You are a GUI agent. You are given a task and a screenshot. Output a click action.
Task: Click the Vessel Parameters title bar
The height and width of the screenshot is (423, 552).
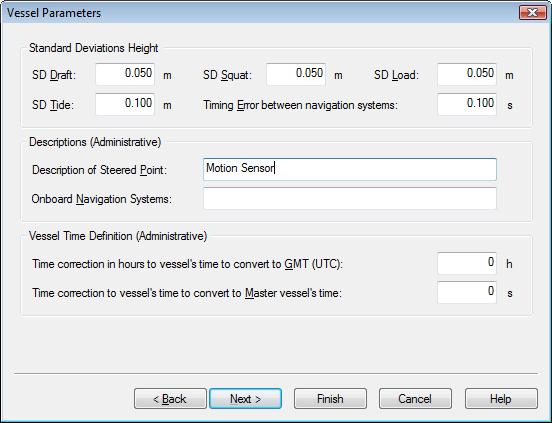261,13
